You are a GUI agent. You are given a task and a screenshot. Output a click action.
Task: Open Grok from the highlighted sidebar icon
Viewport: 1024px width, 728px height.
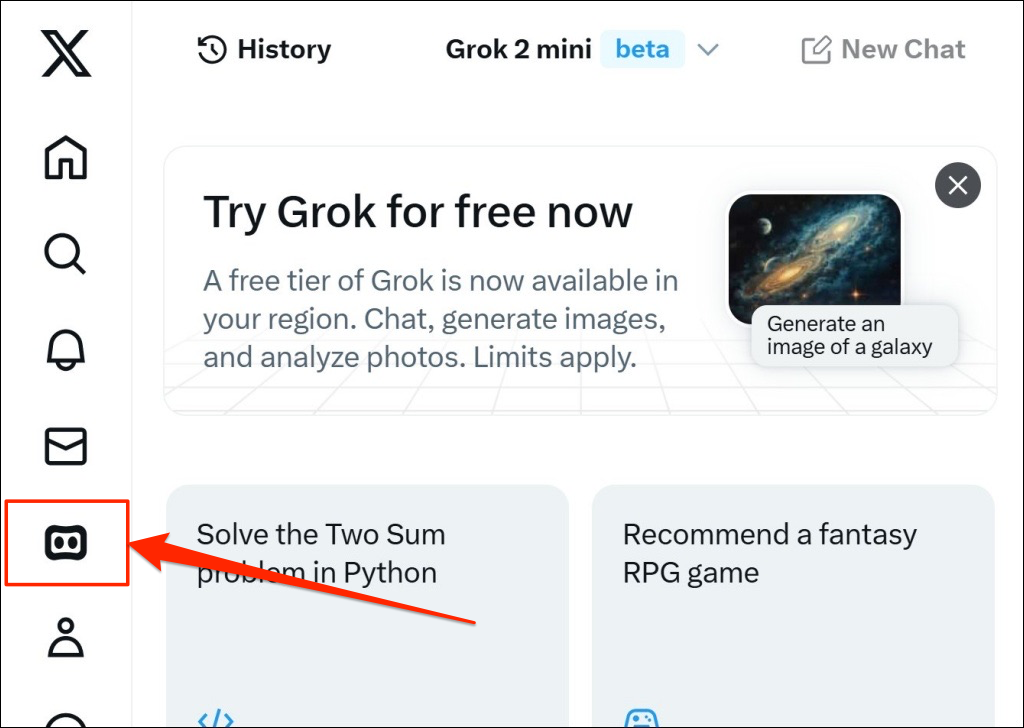(x=66, y=543)
